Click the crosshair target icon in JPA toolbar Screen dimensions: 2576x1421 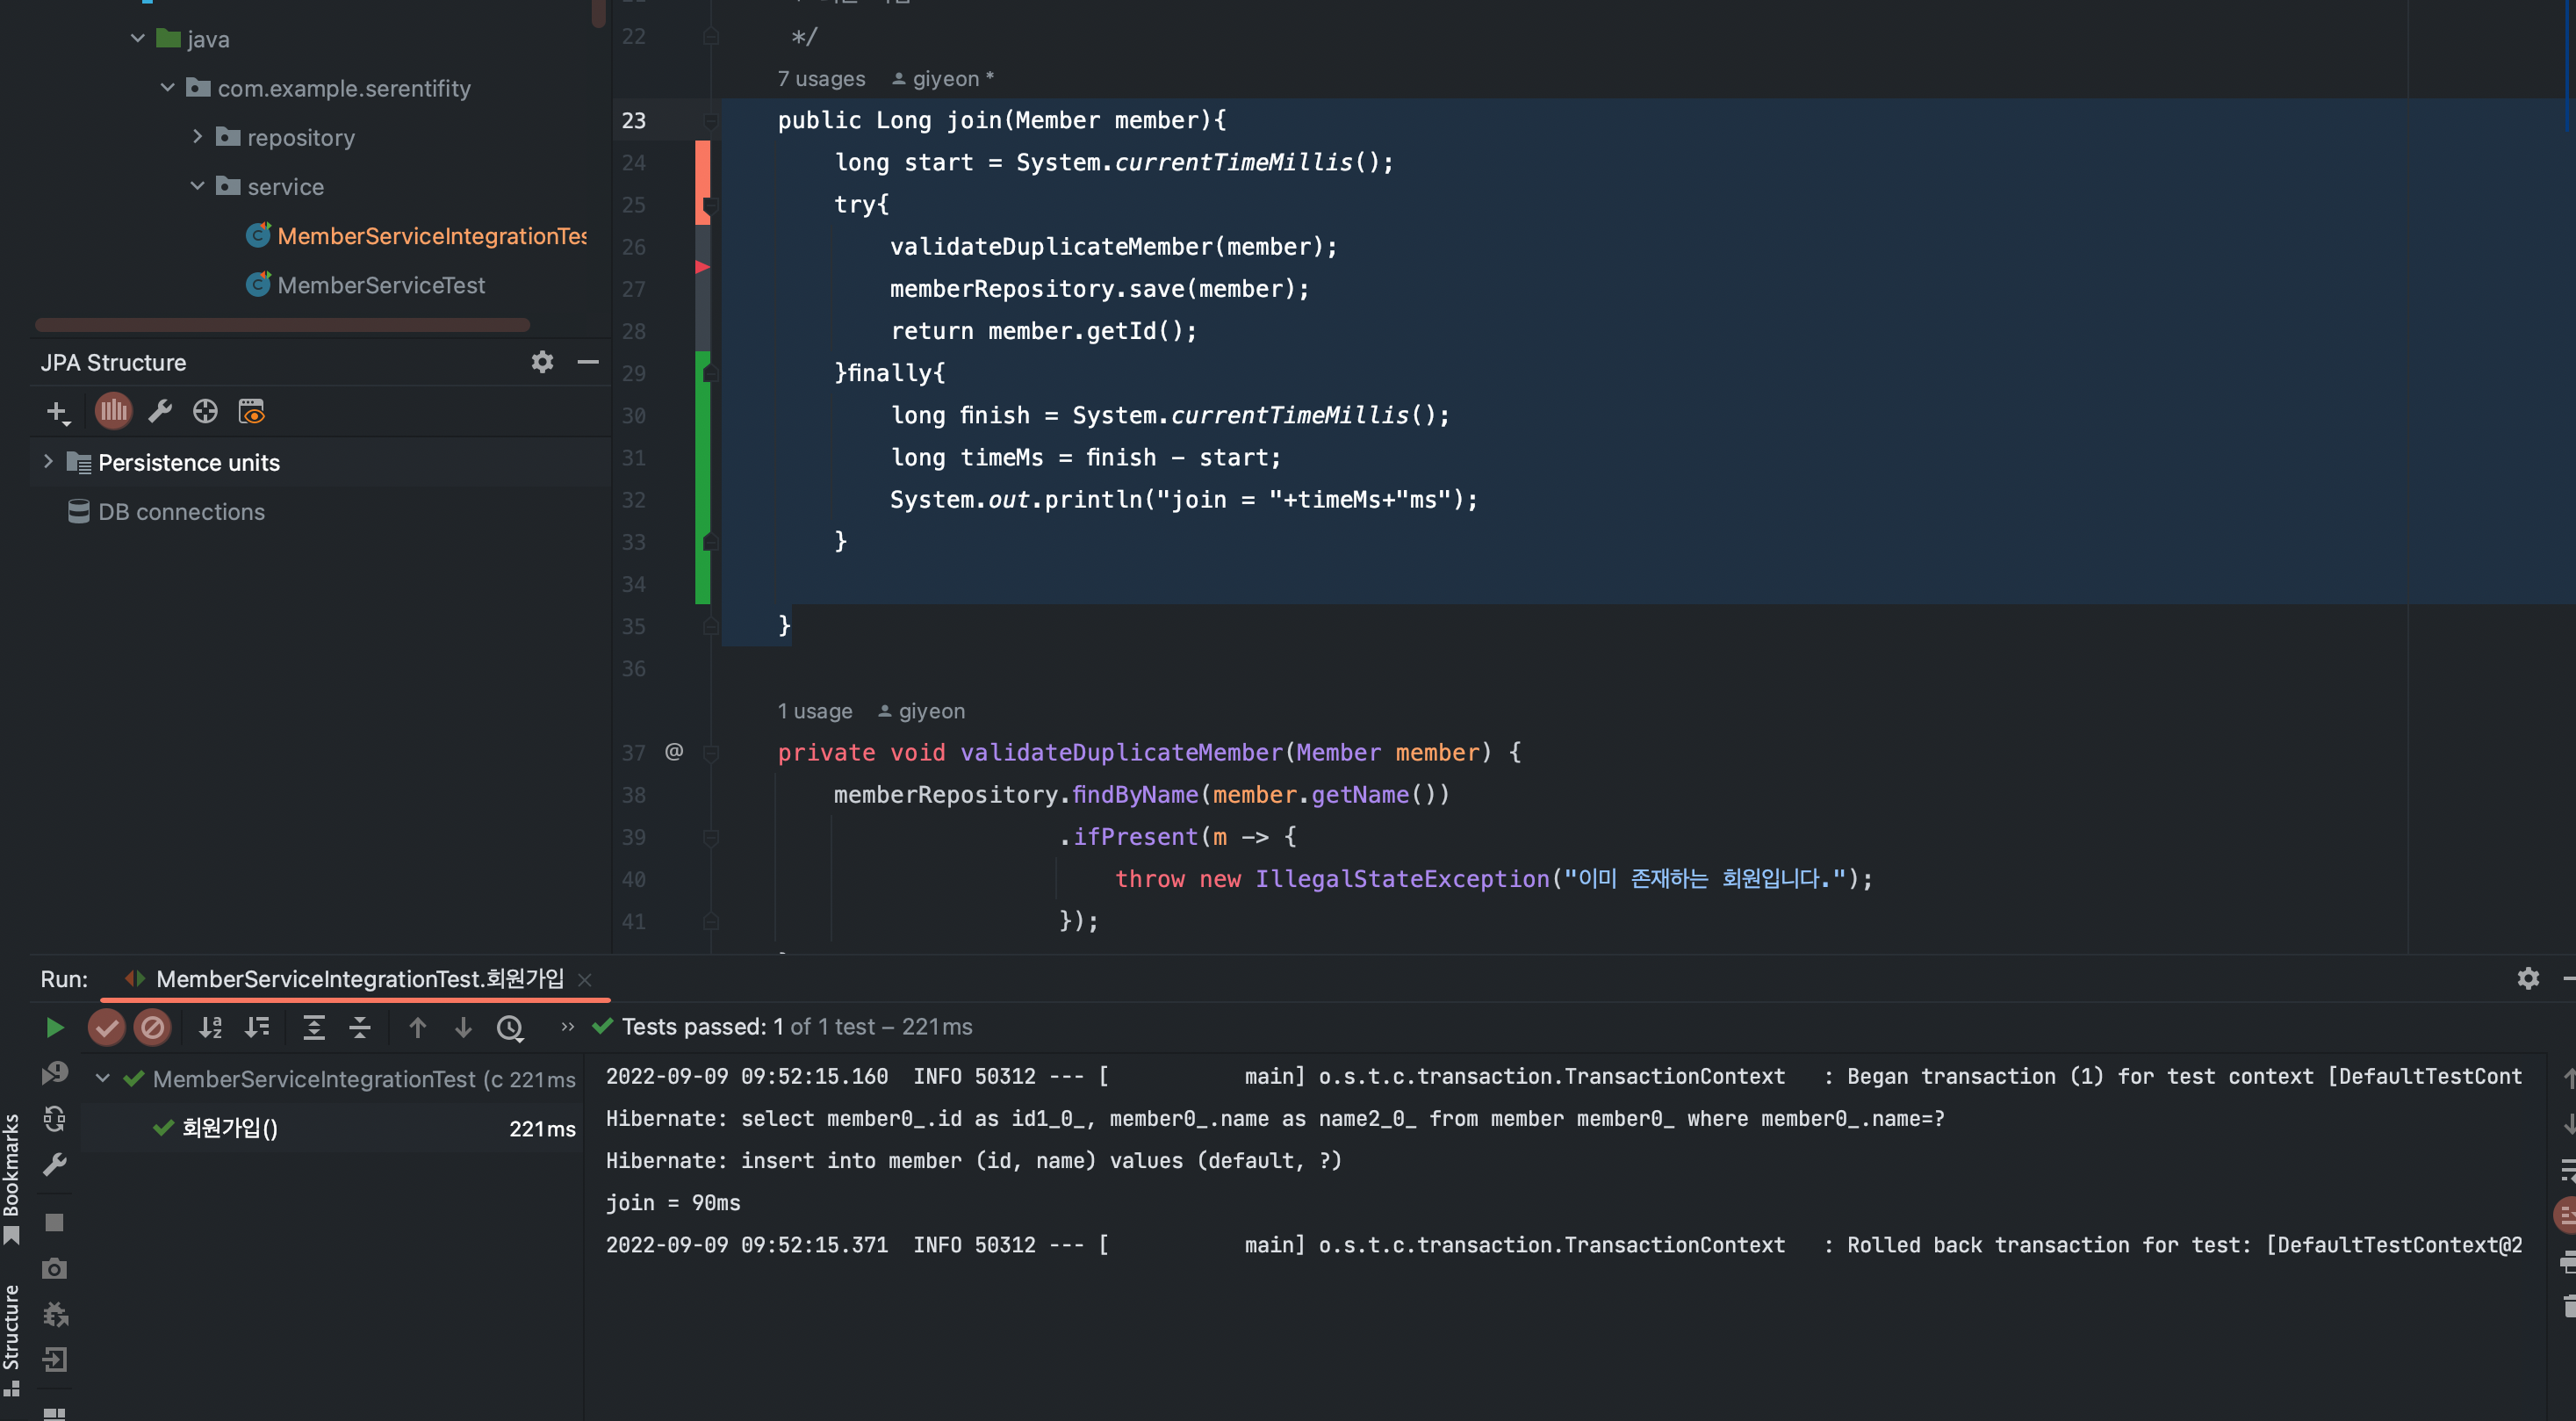click(205, 411)
